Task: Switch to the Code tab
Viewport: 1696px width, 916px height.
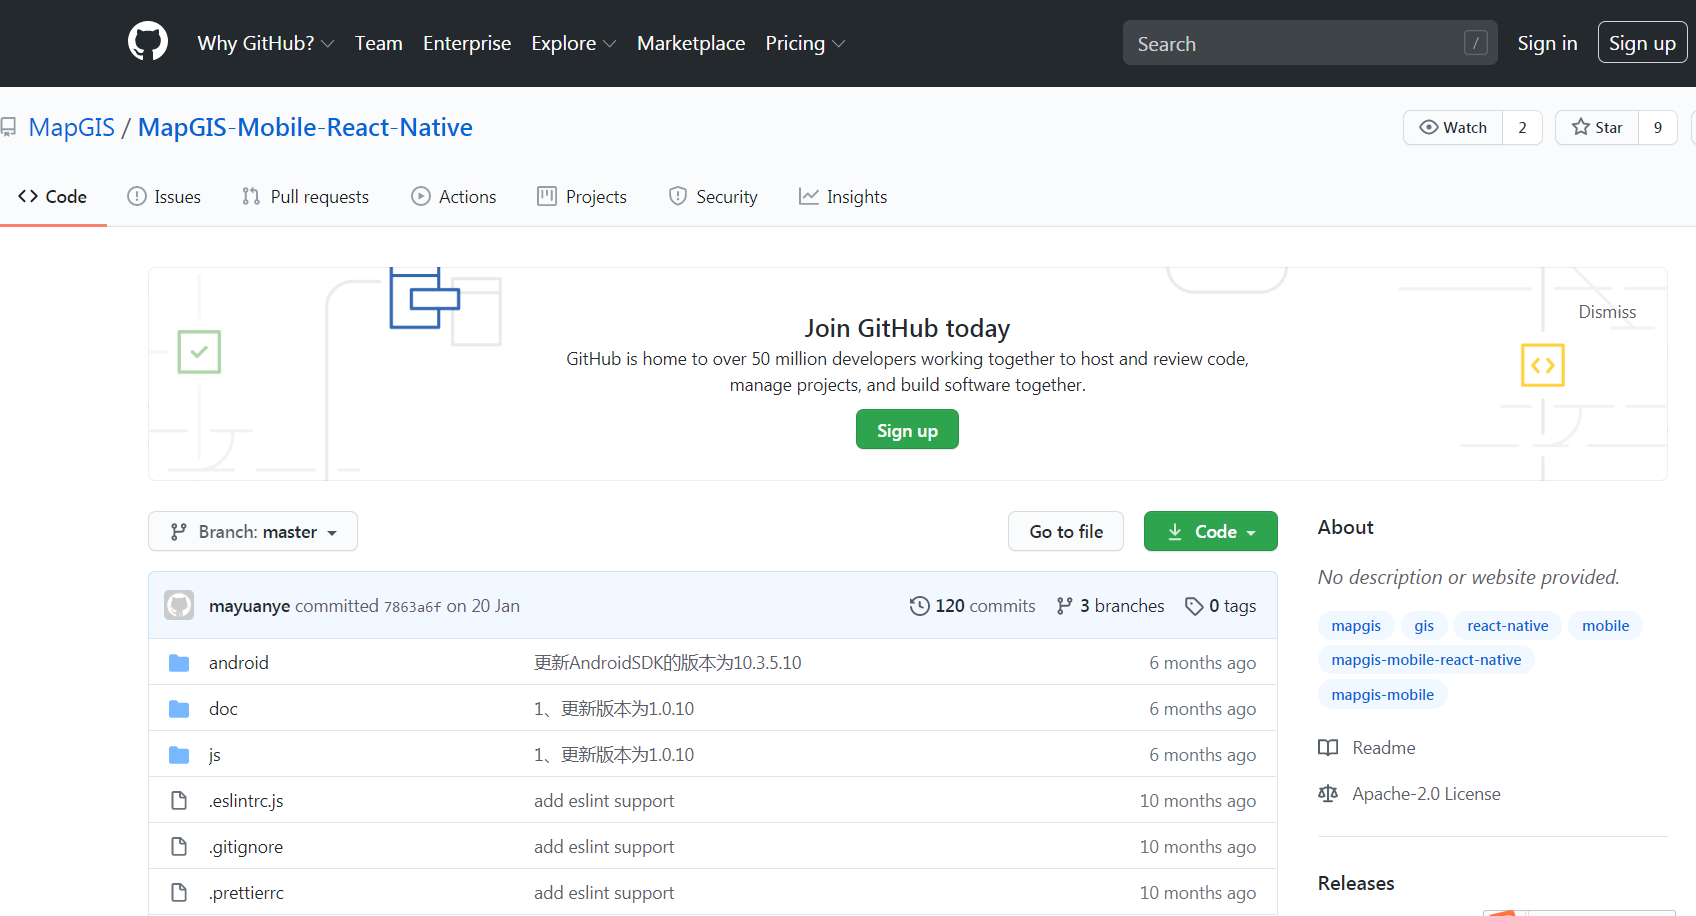Action: (53, 197)
